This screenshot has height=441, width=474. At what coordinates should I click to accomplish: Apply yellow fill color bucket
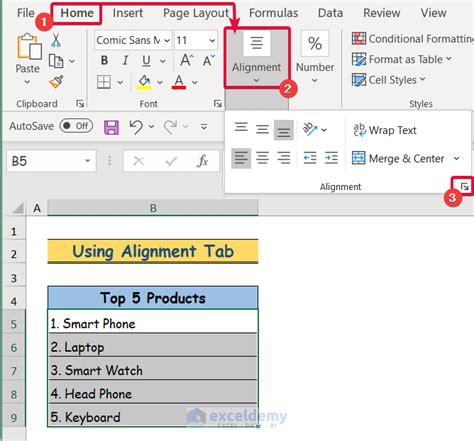pos(144,82)
